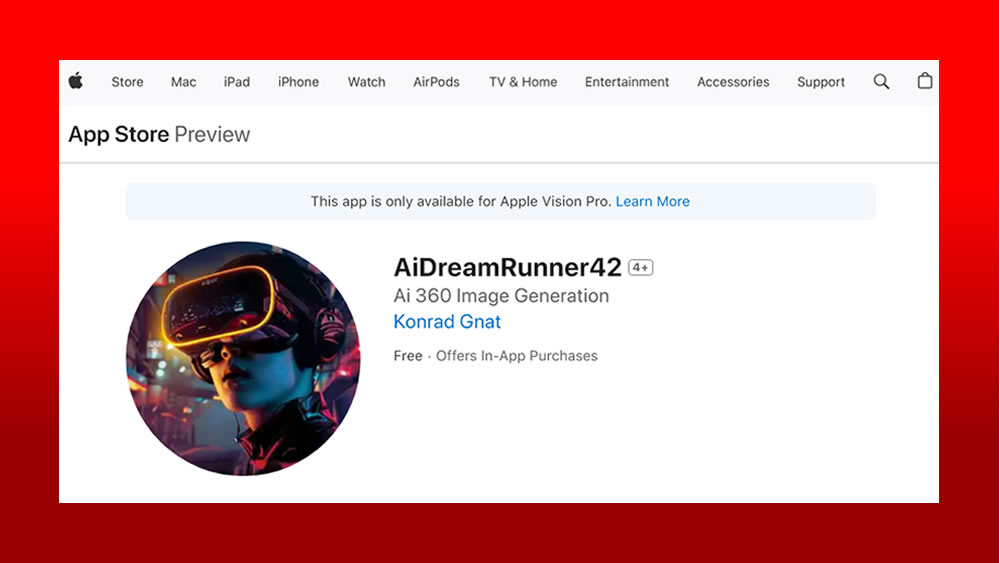
Task: Click the AiDreamRunner42 app icon image
Action: click(243, 358)
